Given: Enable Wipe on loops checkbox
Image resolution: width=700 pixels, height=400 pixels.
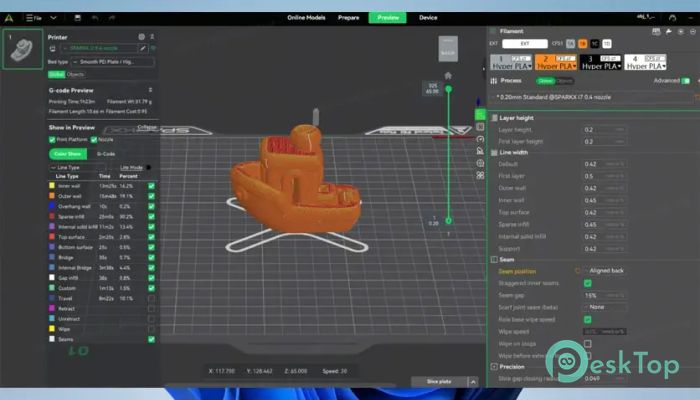Looking at the screenshot, I should coord(588,344).
